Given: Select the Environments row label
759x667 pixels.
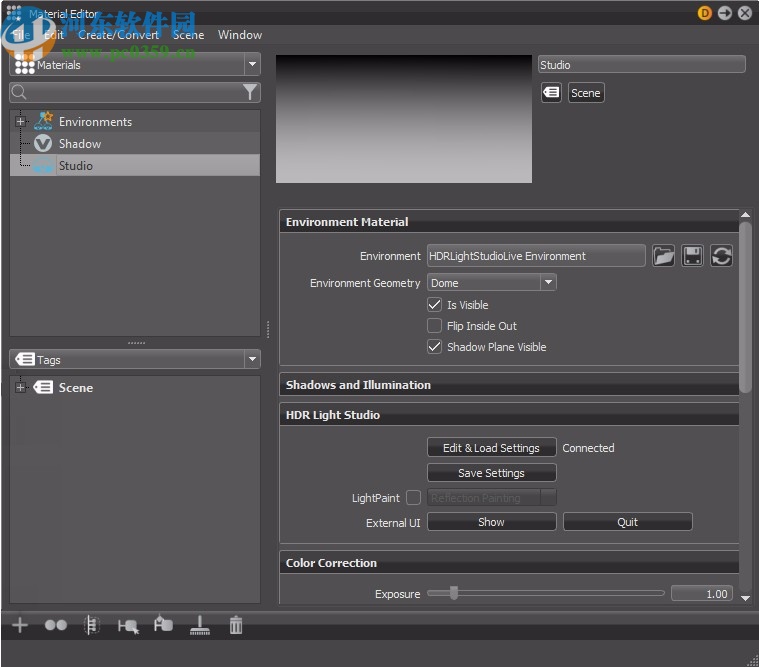Looking at the screenshot, I should click(x=95, y=121).
